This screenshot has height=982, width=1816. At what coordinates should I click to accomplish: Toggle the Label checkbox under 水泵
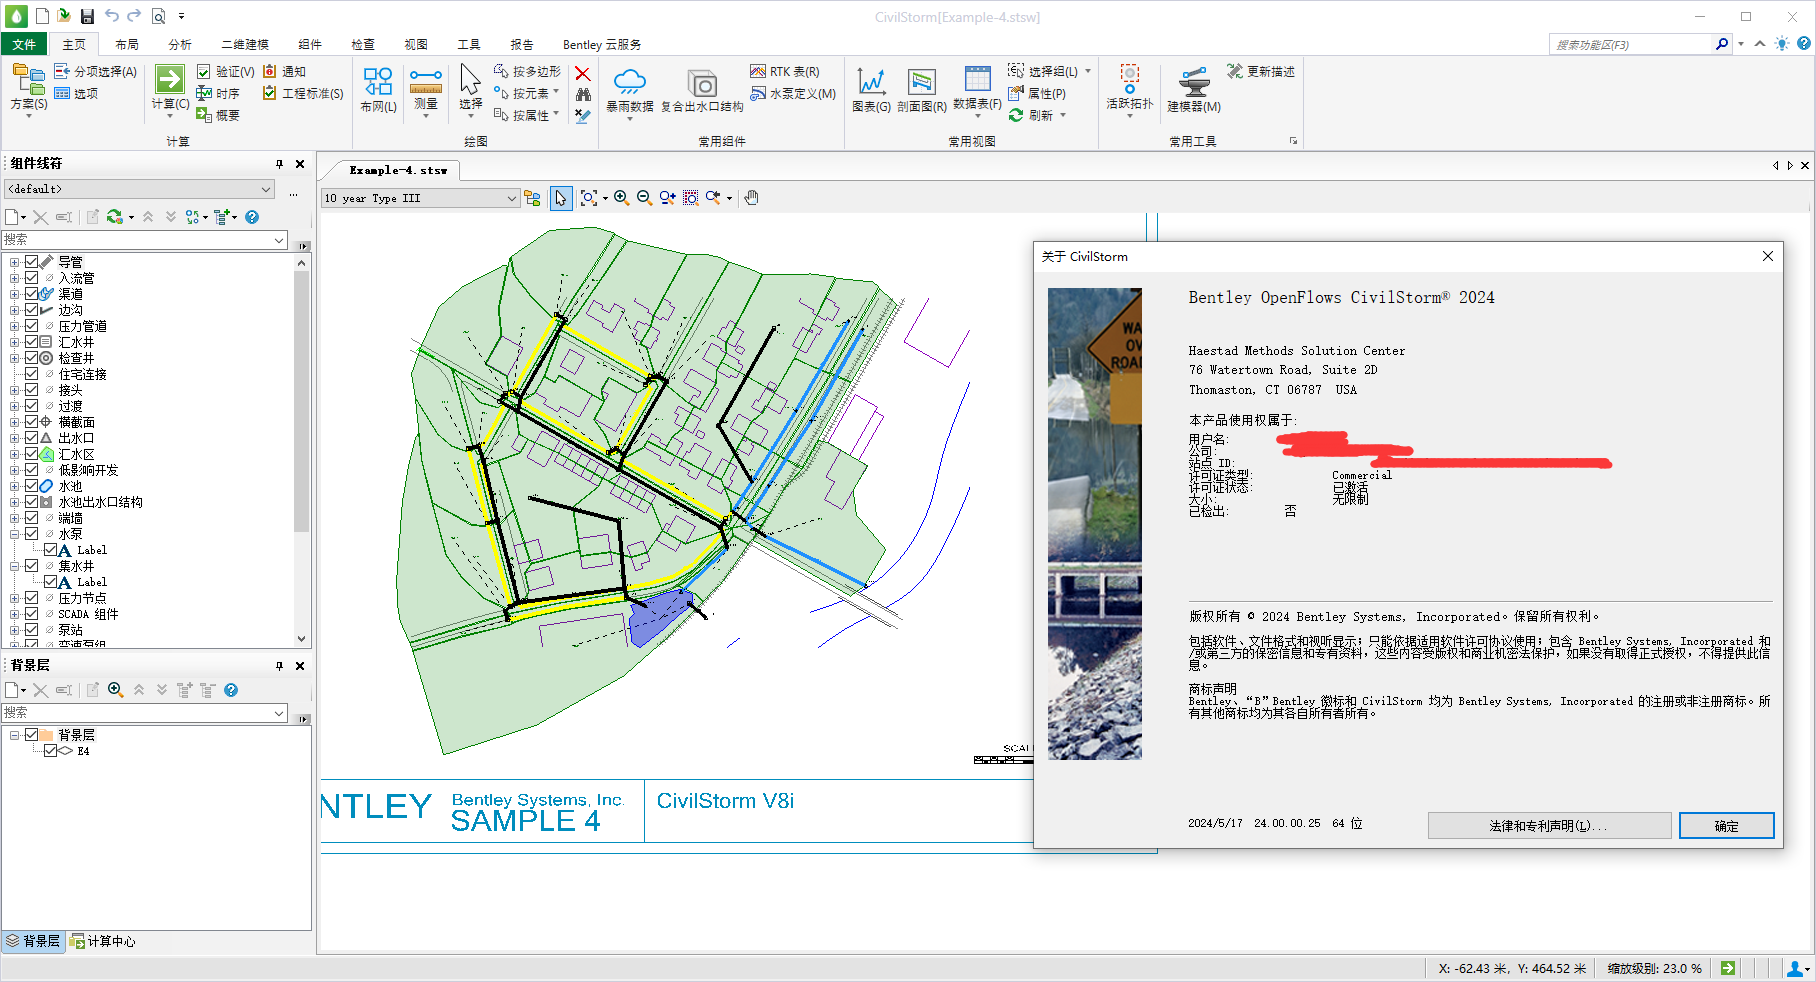(50, 550)
